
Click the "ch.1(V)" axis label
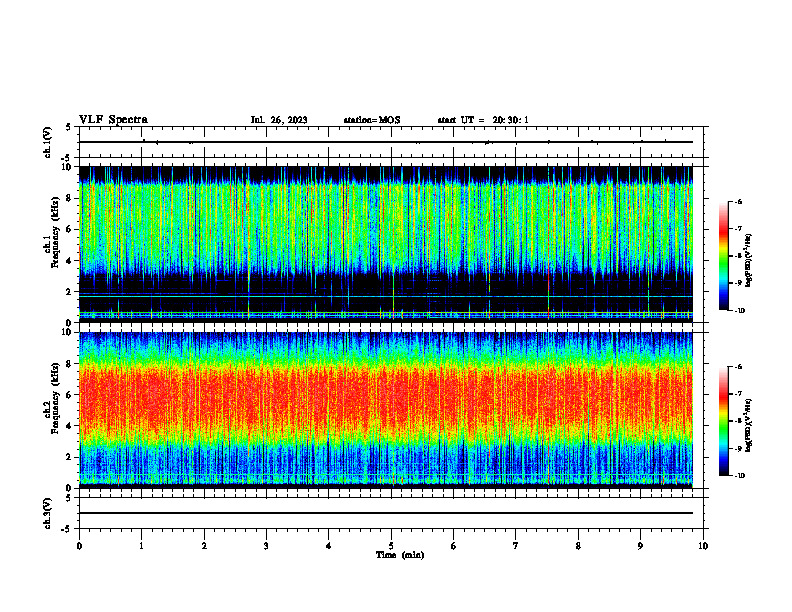(x=48, y=142)
